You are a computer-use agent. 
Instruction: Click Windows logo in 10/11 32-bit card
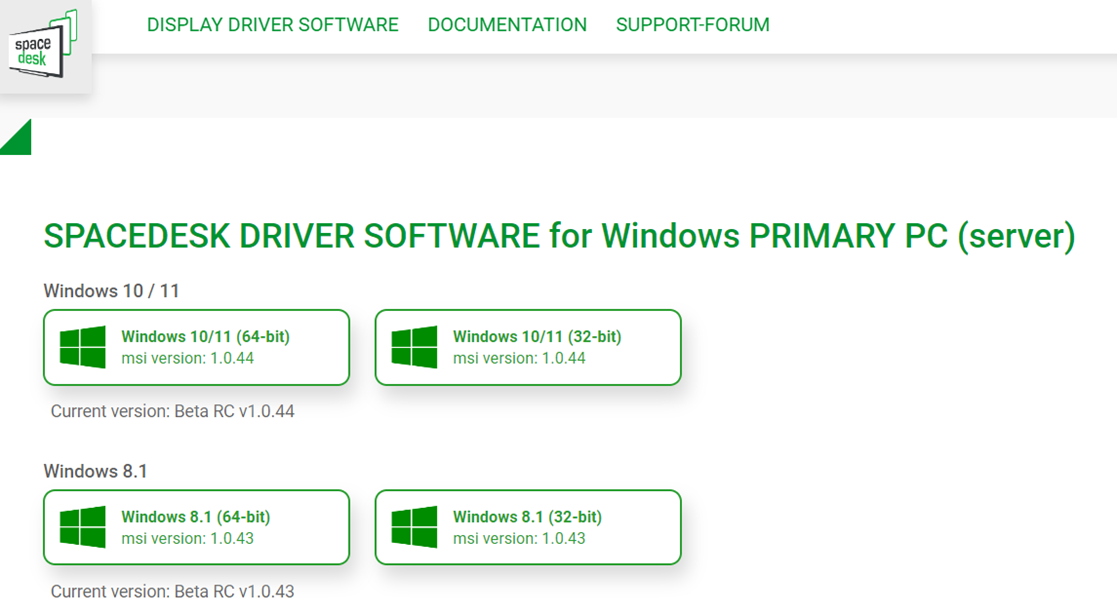[x=414, y=347]
